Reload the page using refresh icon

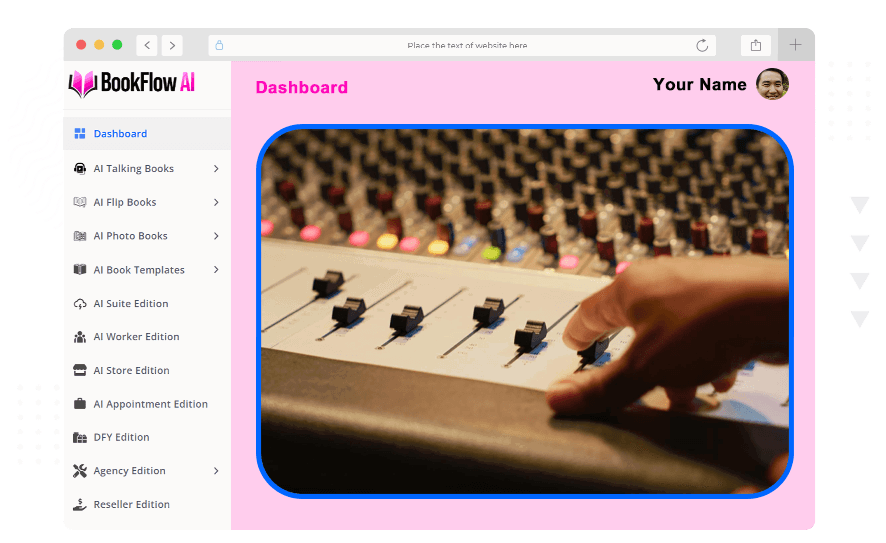point(702,45)
